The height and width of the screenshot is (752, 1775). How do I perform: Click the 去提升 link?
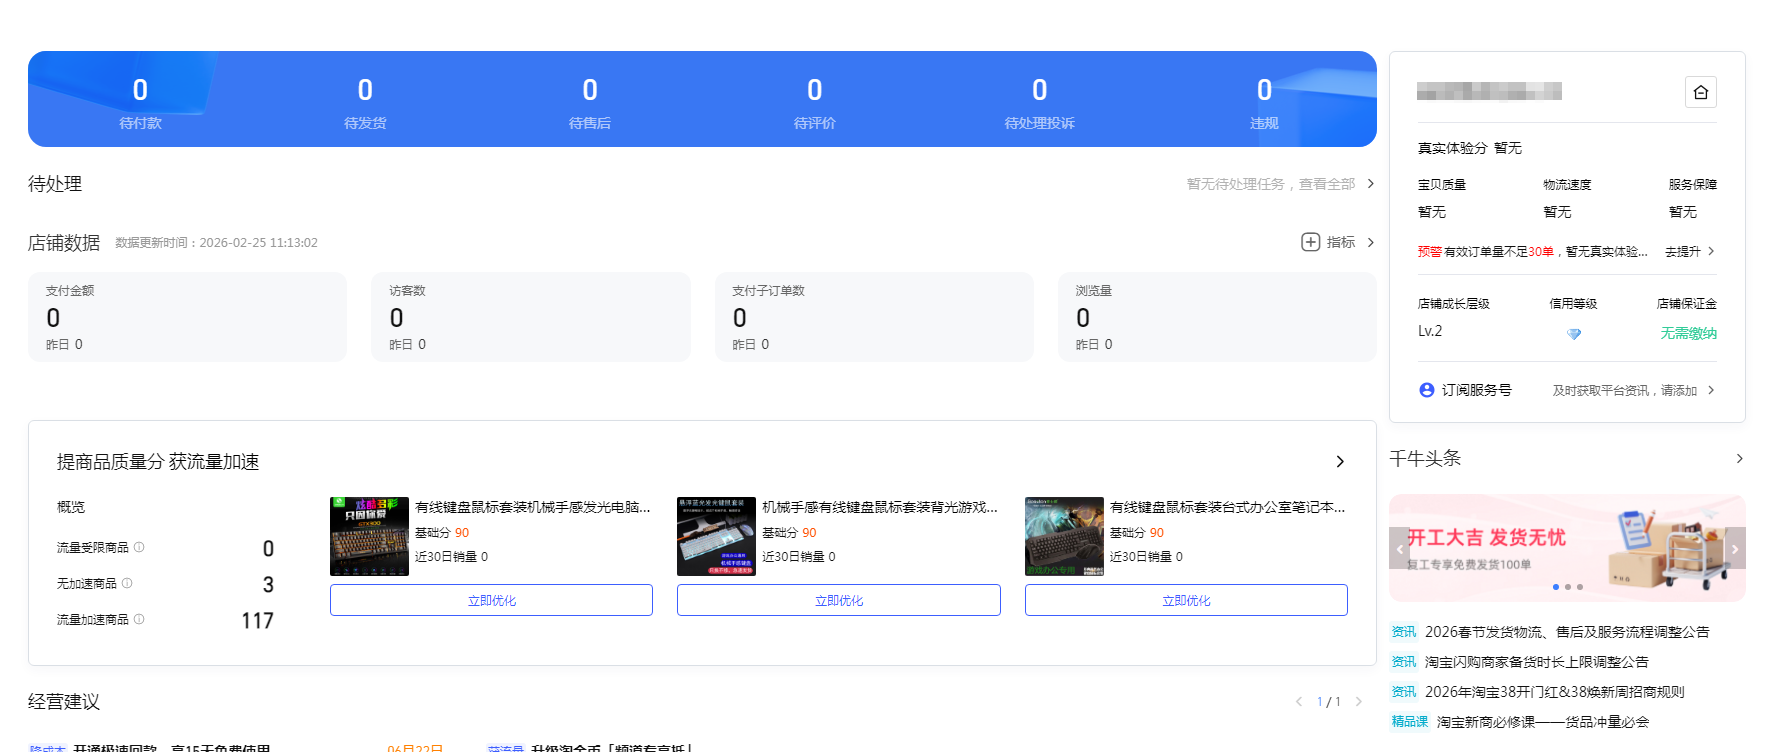tap(1682, 251)
